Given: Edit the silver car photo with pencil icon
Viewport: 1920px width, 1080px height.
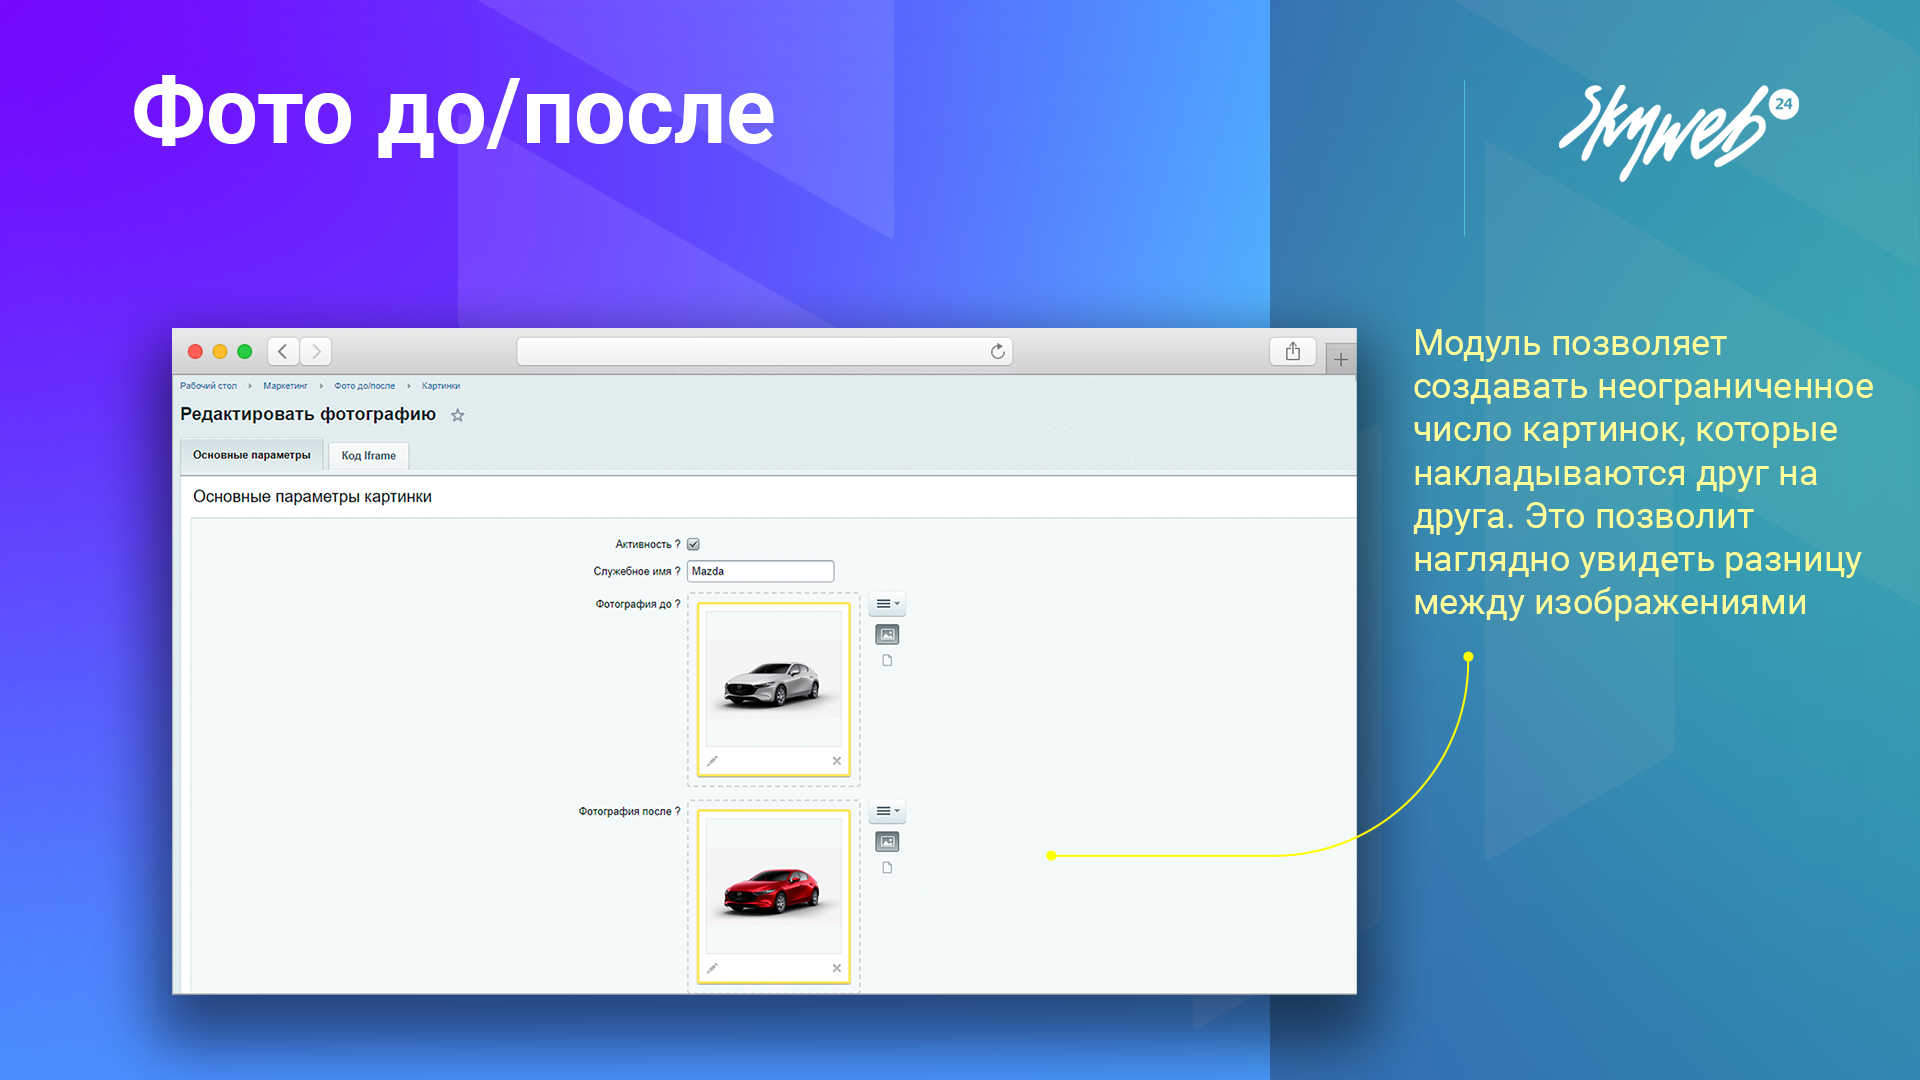Looking at the screenshot, I should pyautogui.click(x=712, y=761).
